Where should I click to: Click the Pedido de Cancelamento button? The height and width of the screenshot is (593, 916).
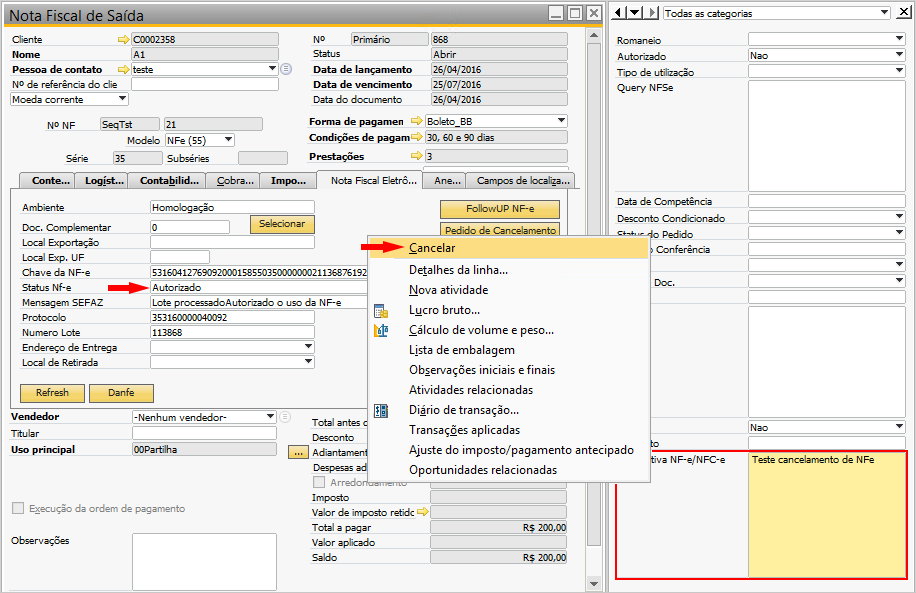coord(499,230)
